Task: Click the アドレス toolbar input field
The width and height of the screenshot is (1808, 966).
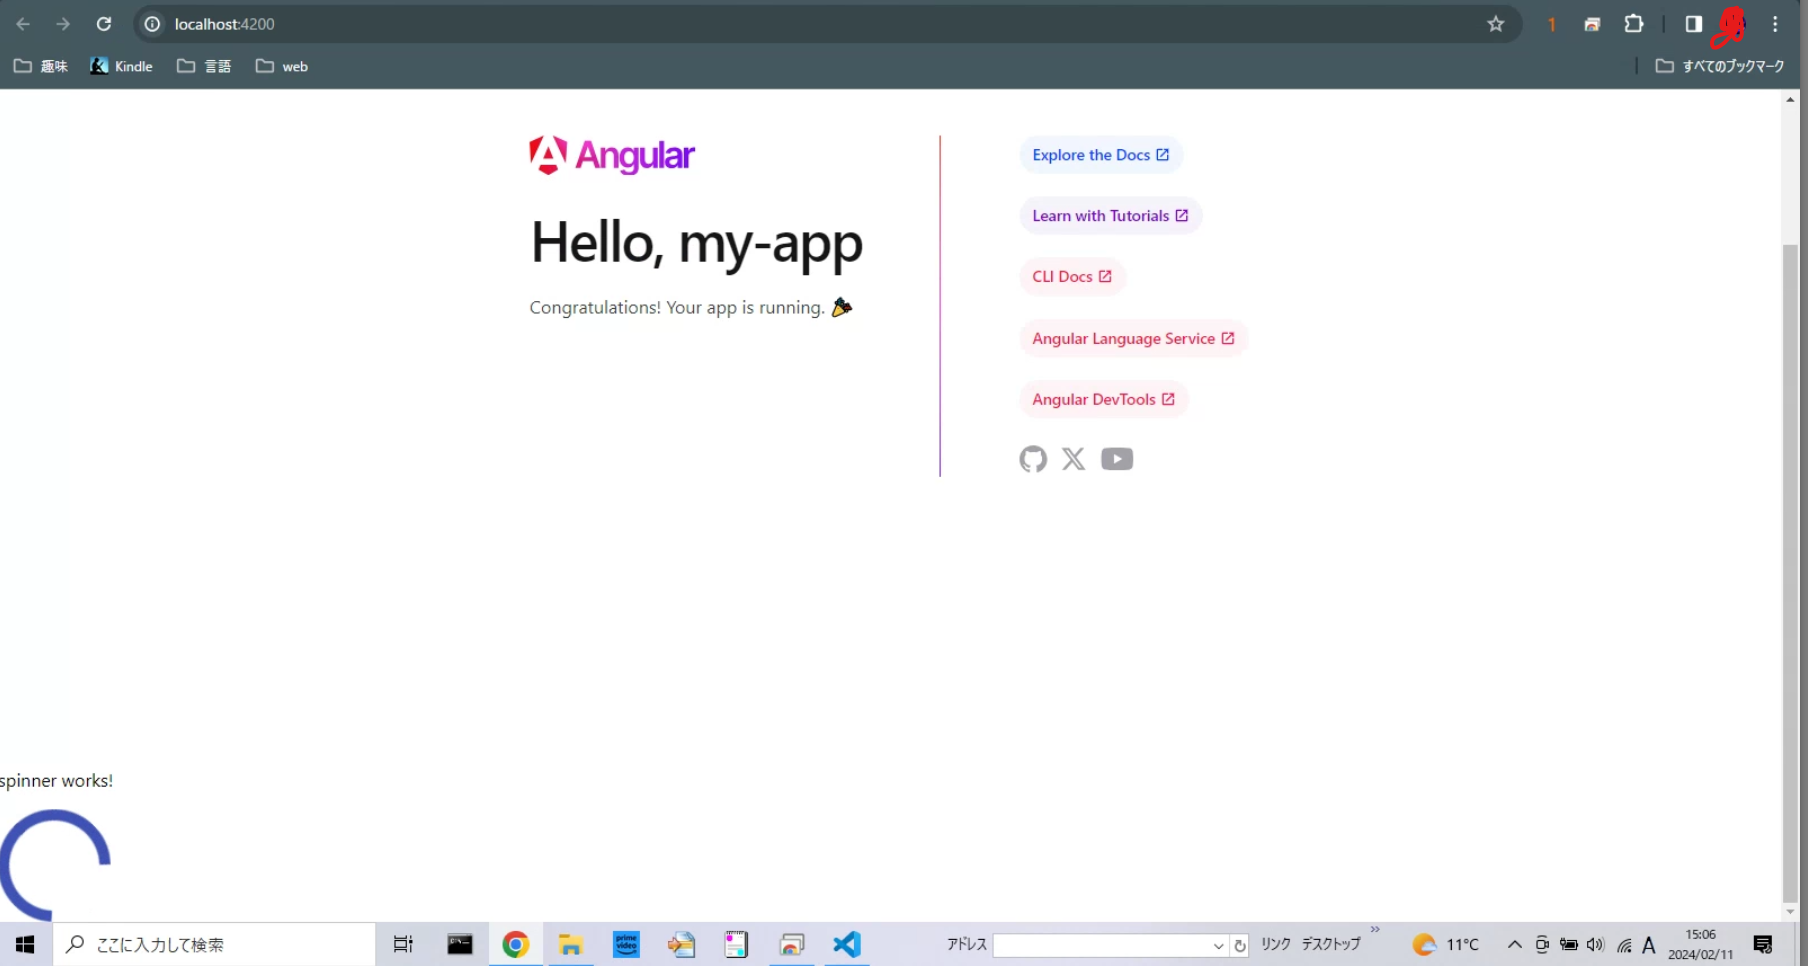Action: click(x=1100, y=946)
